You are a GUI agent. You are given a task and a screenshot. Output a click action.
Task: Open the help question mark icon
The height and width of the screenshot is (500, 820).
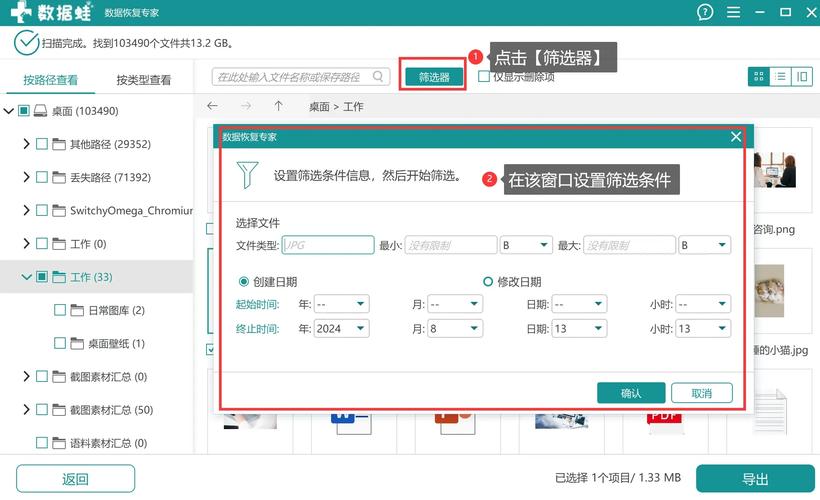click(704, 12)
